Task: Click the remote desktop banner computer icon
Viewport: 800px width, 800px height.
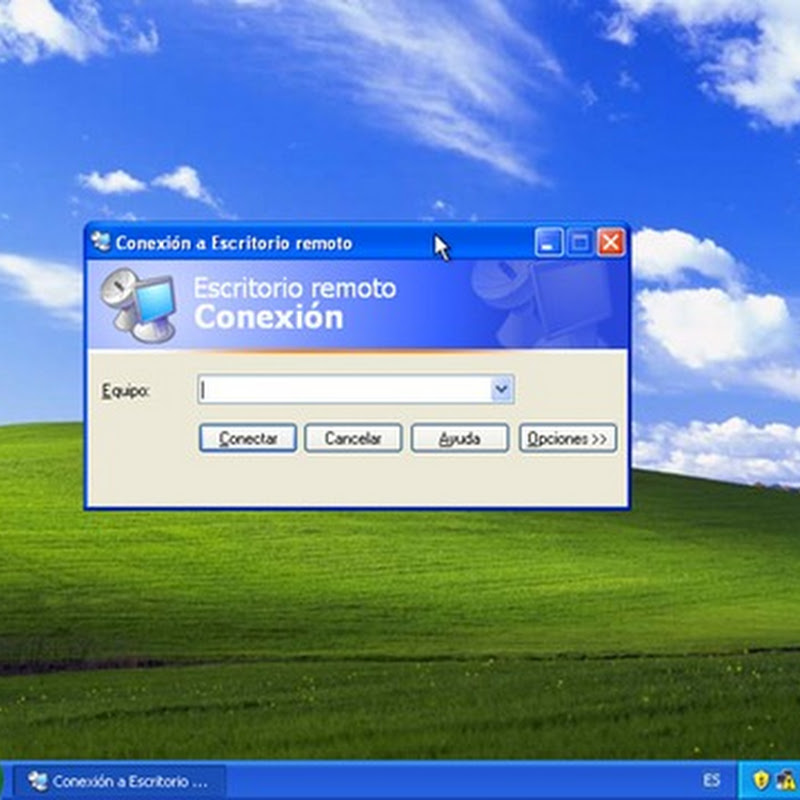Action: pos(138,305)
